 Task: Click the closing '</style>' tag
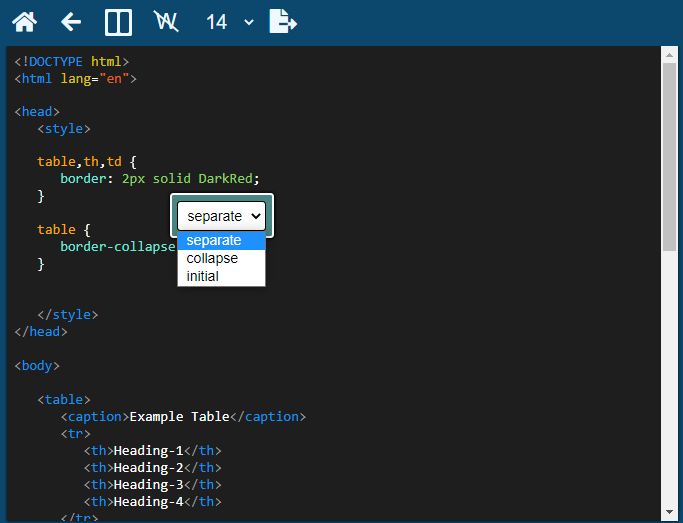pyautogui.click(x=68, y=314)
